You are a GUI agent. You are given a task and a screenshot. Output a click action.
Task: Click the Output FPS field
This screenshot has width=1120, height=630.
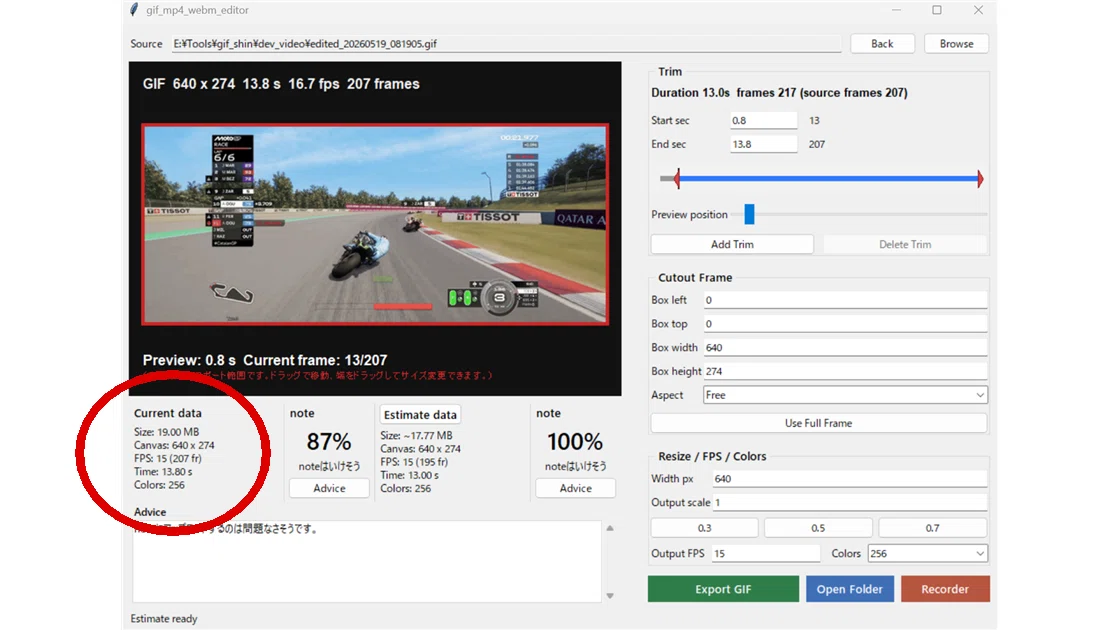pyautogui.click(x=766, y=554)
